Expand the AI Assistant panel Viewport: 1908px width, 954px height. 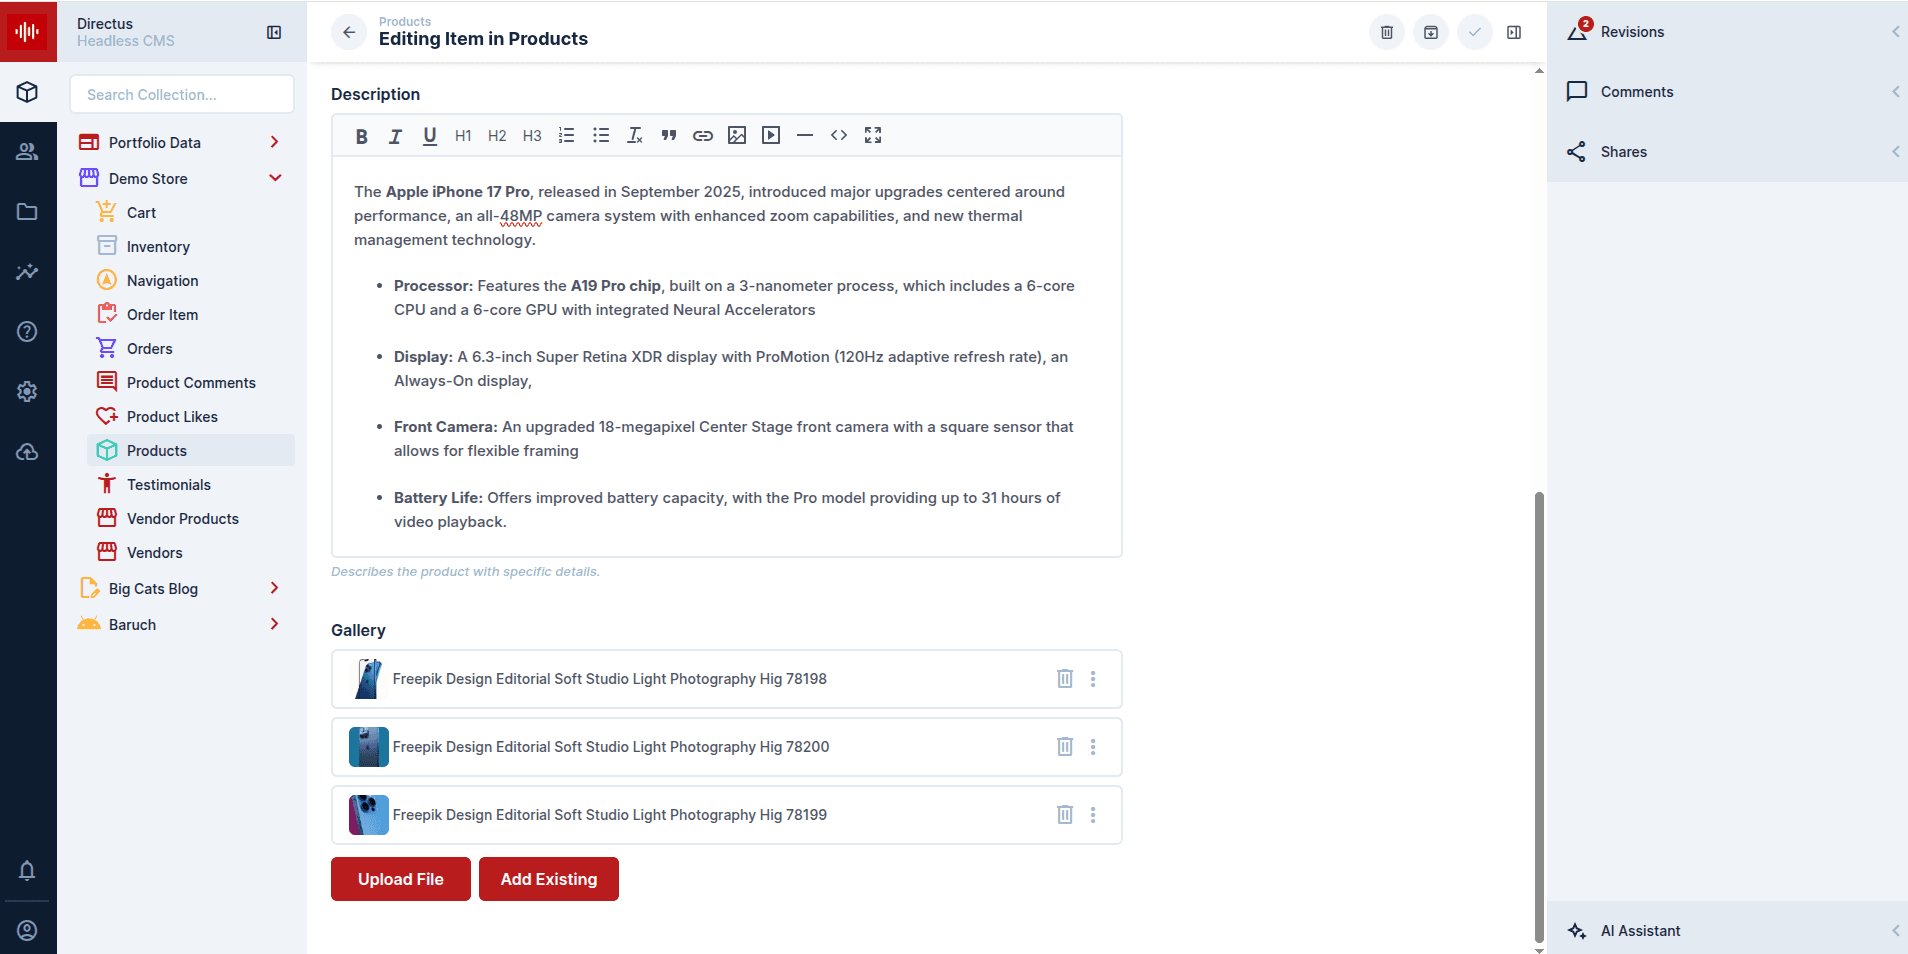coord(1727,931)
